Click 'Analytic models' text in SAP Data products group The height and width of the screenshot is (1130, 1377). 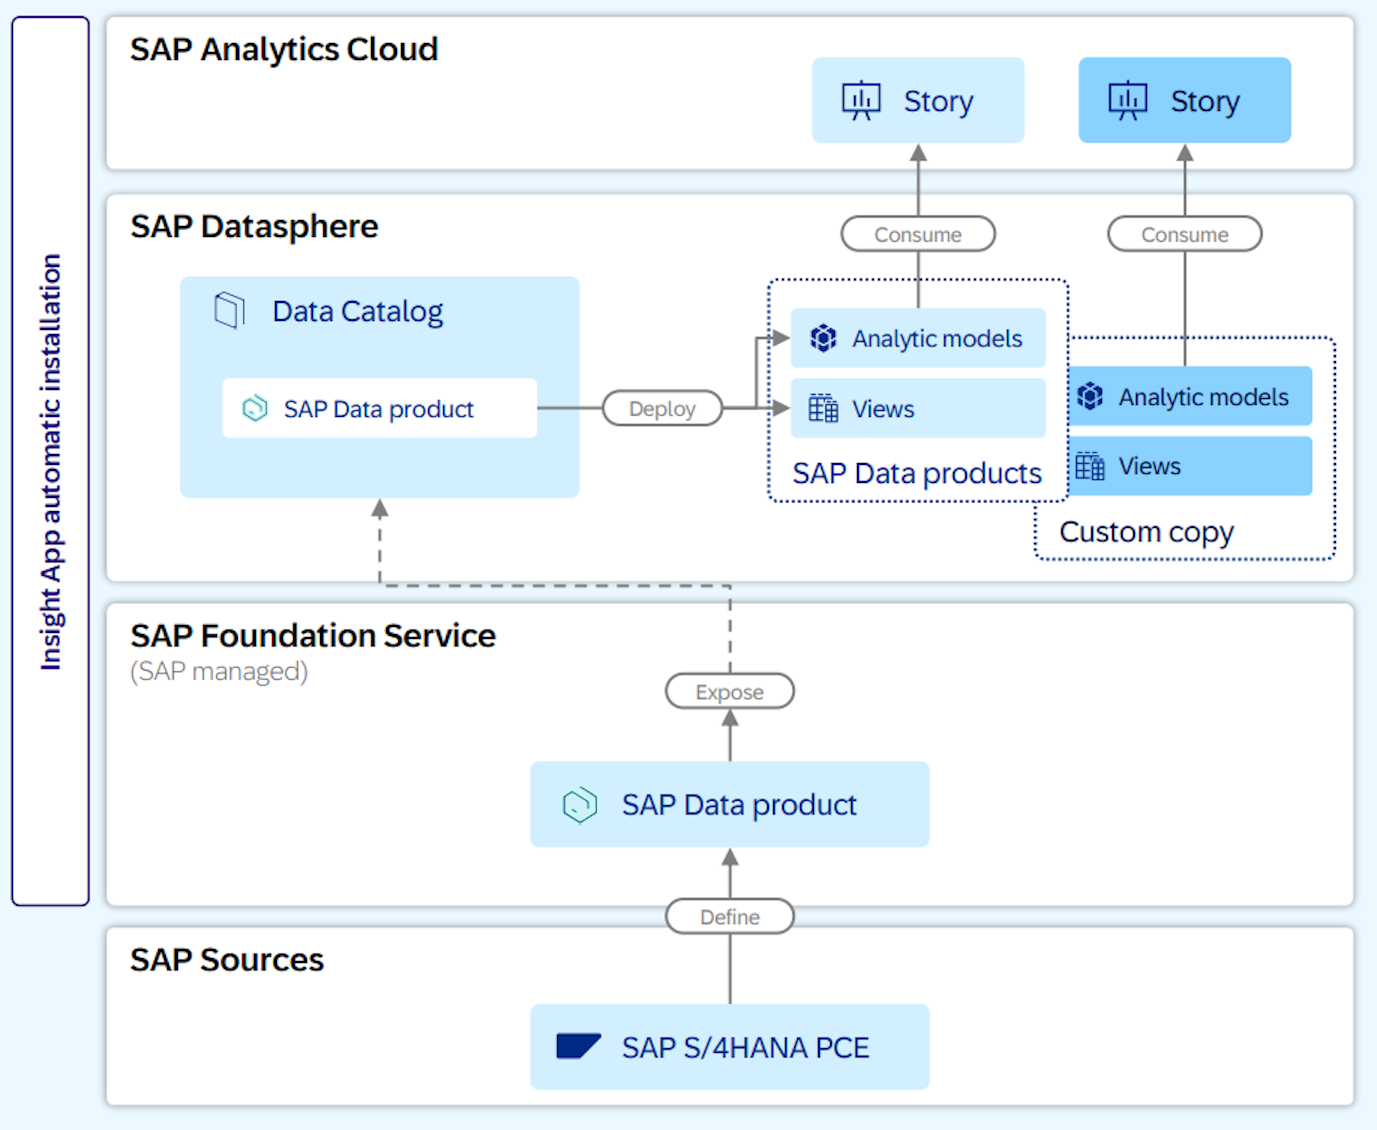(x=937, y=338)
